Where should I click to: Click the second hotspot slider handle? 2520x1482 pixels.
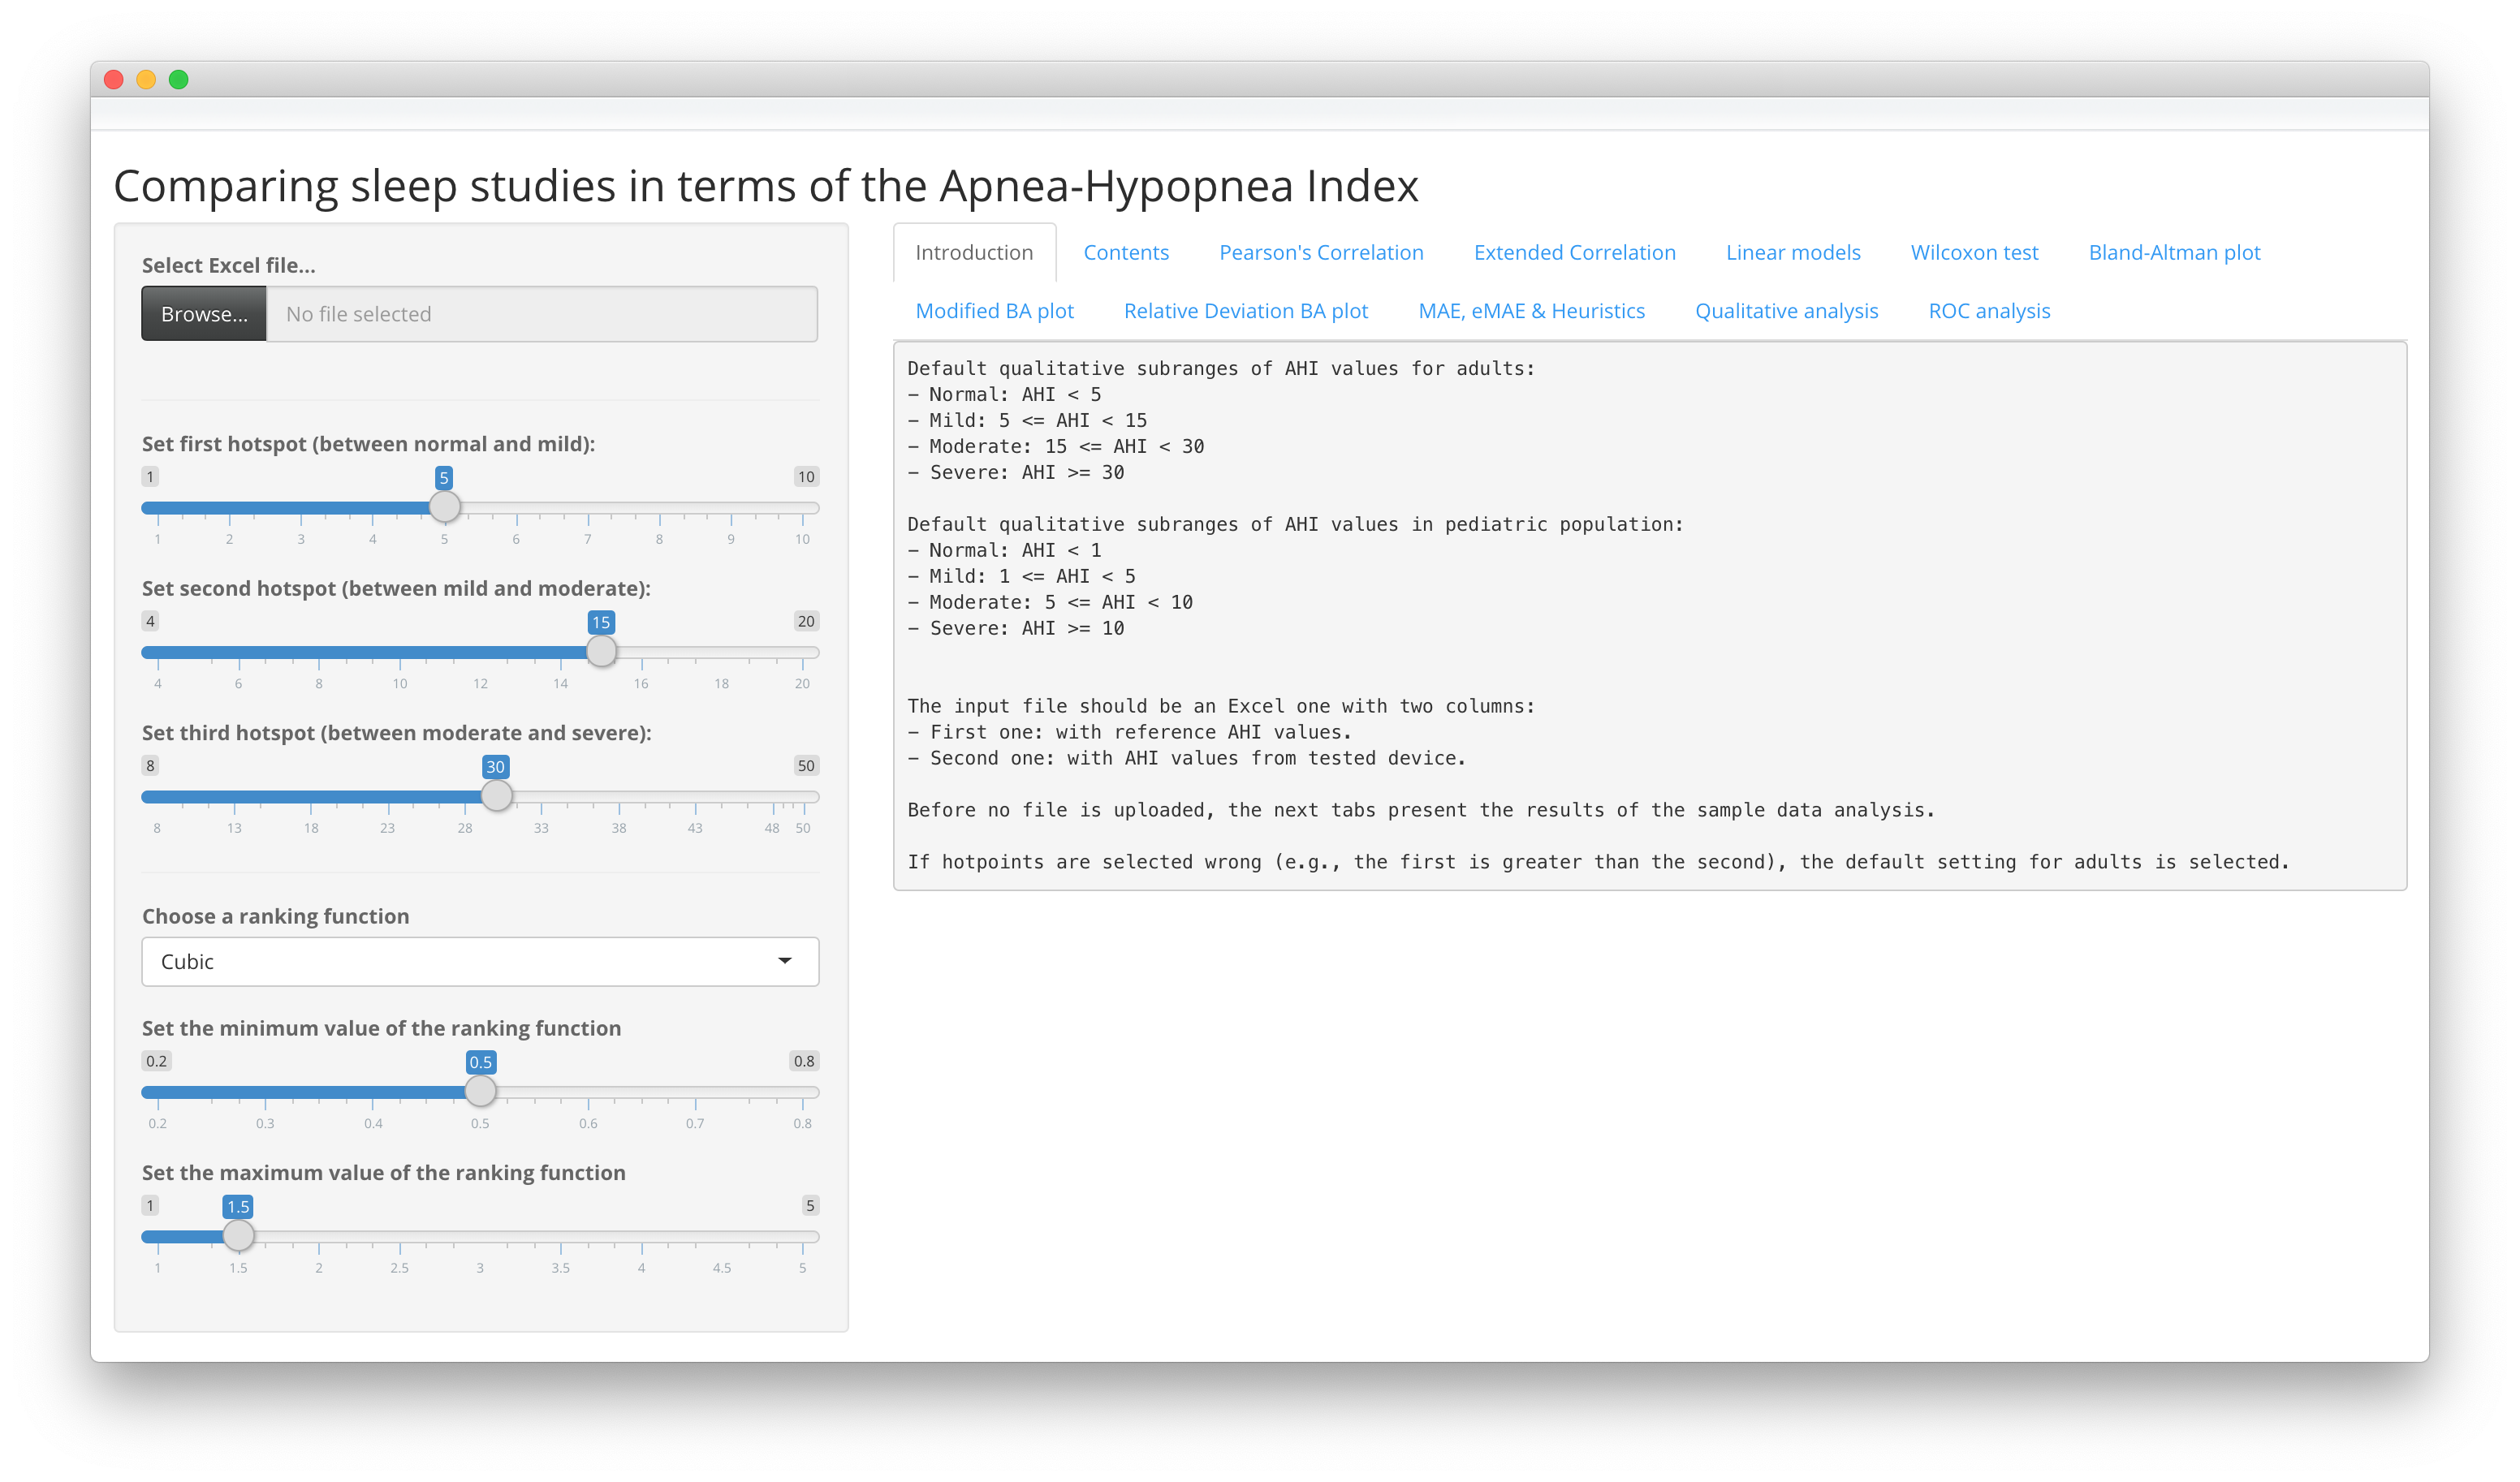tap(601, 652)
